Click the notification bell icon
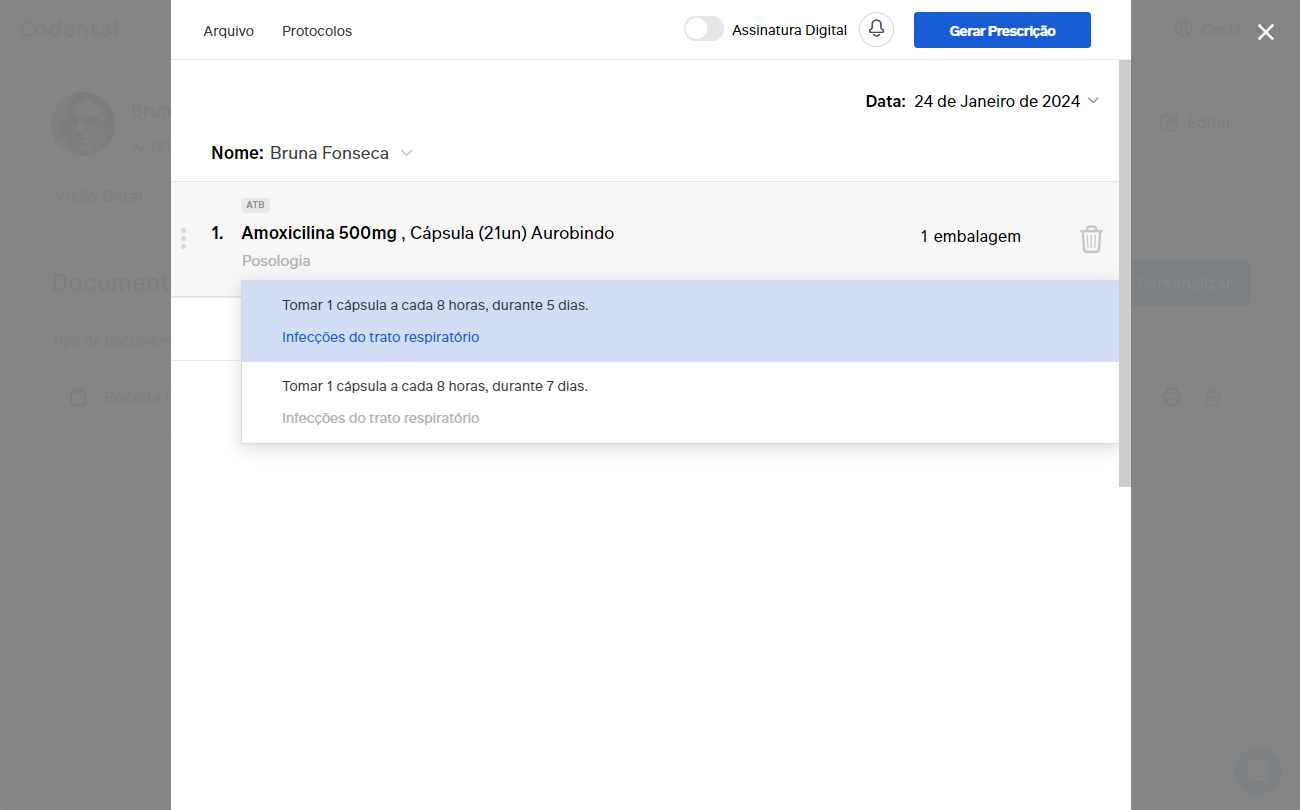The width and height of the screenshot is (1300, 810). click(x=876, y=30)
